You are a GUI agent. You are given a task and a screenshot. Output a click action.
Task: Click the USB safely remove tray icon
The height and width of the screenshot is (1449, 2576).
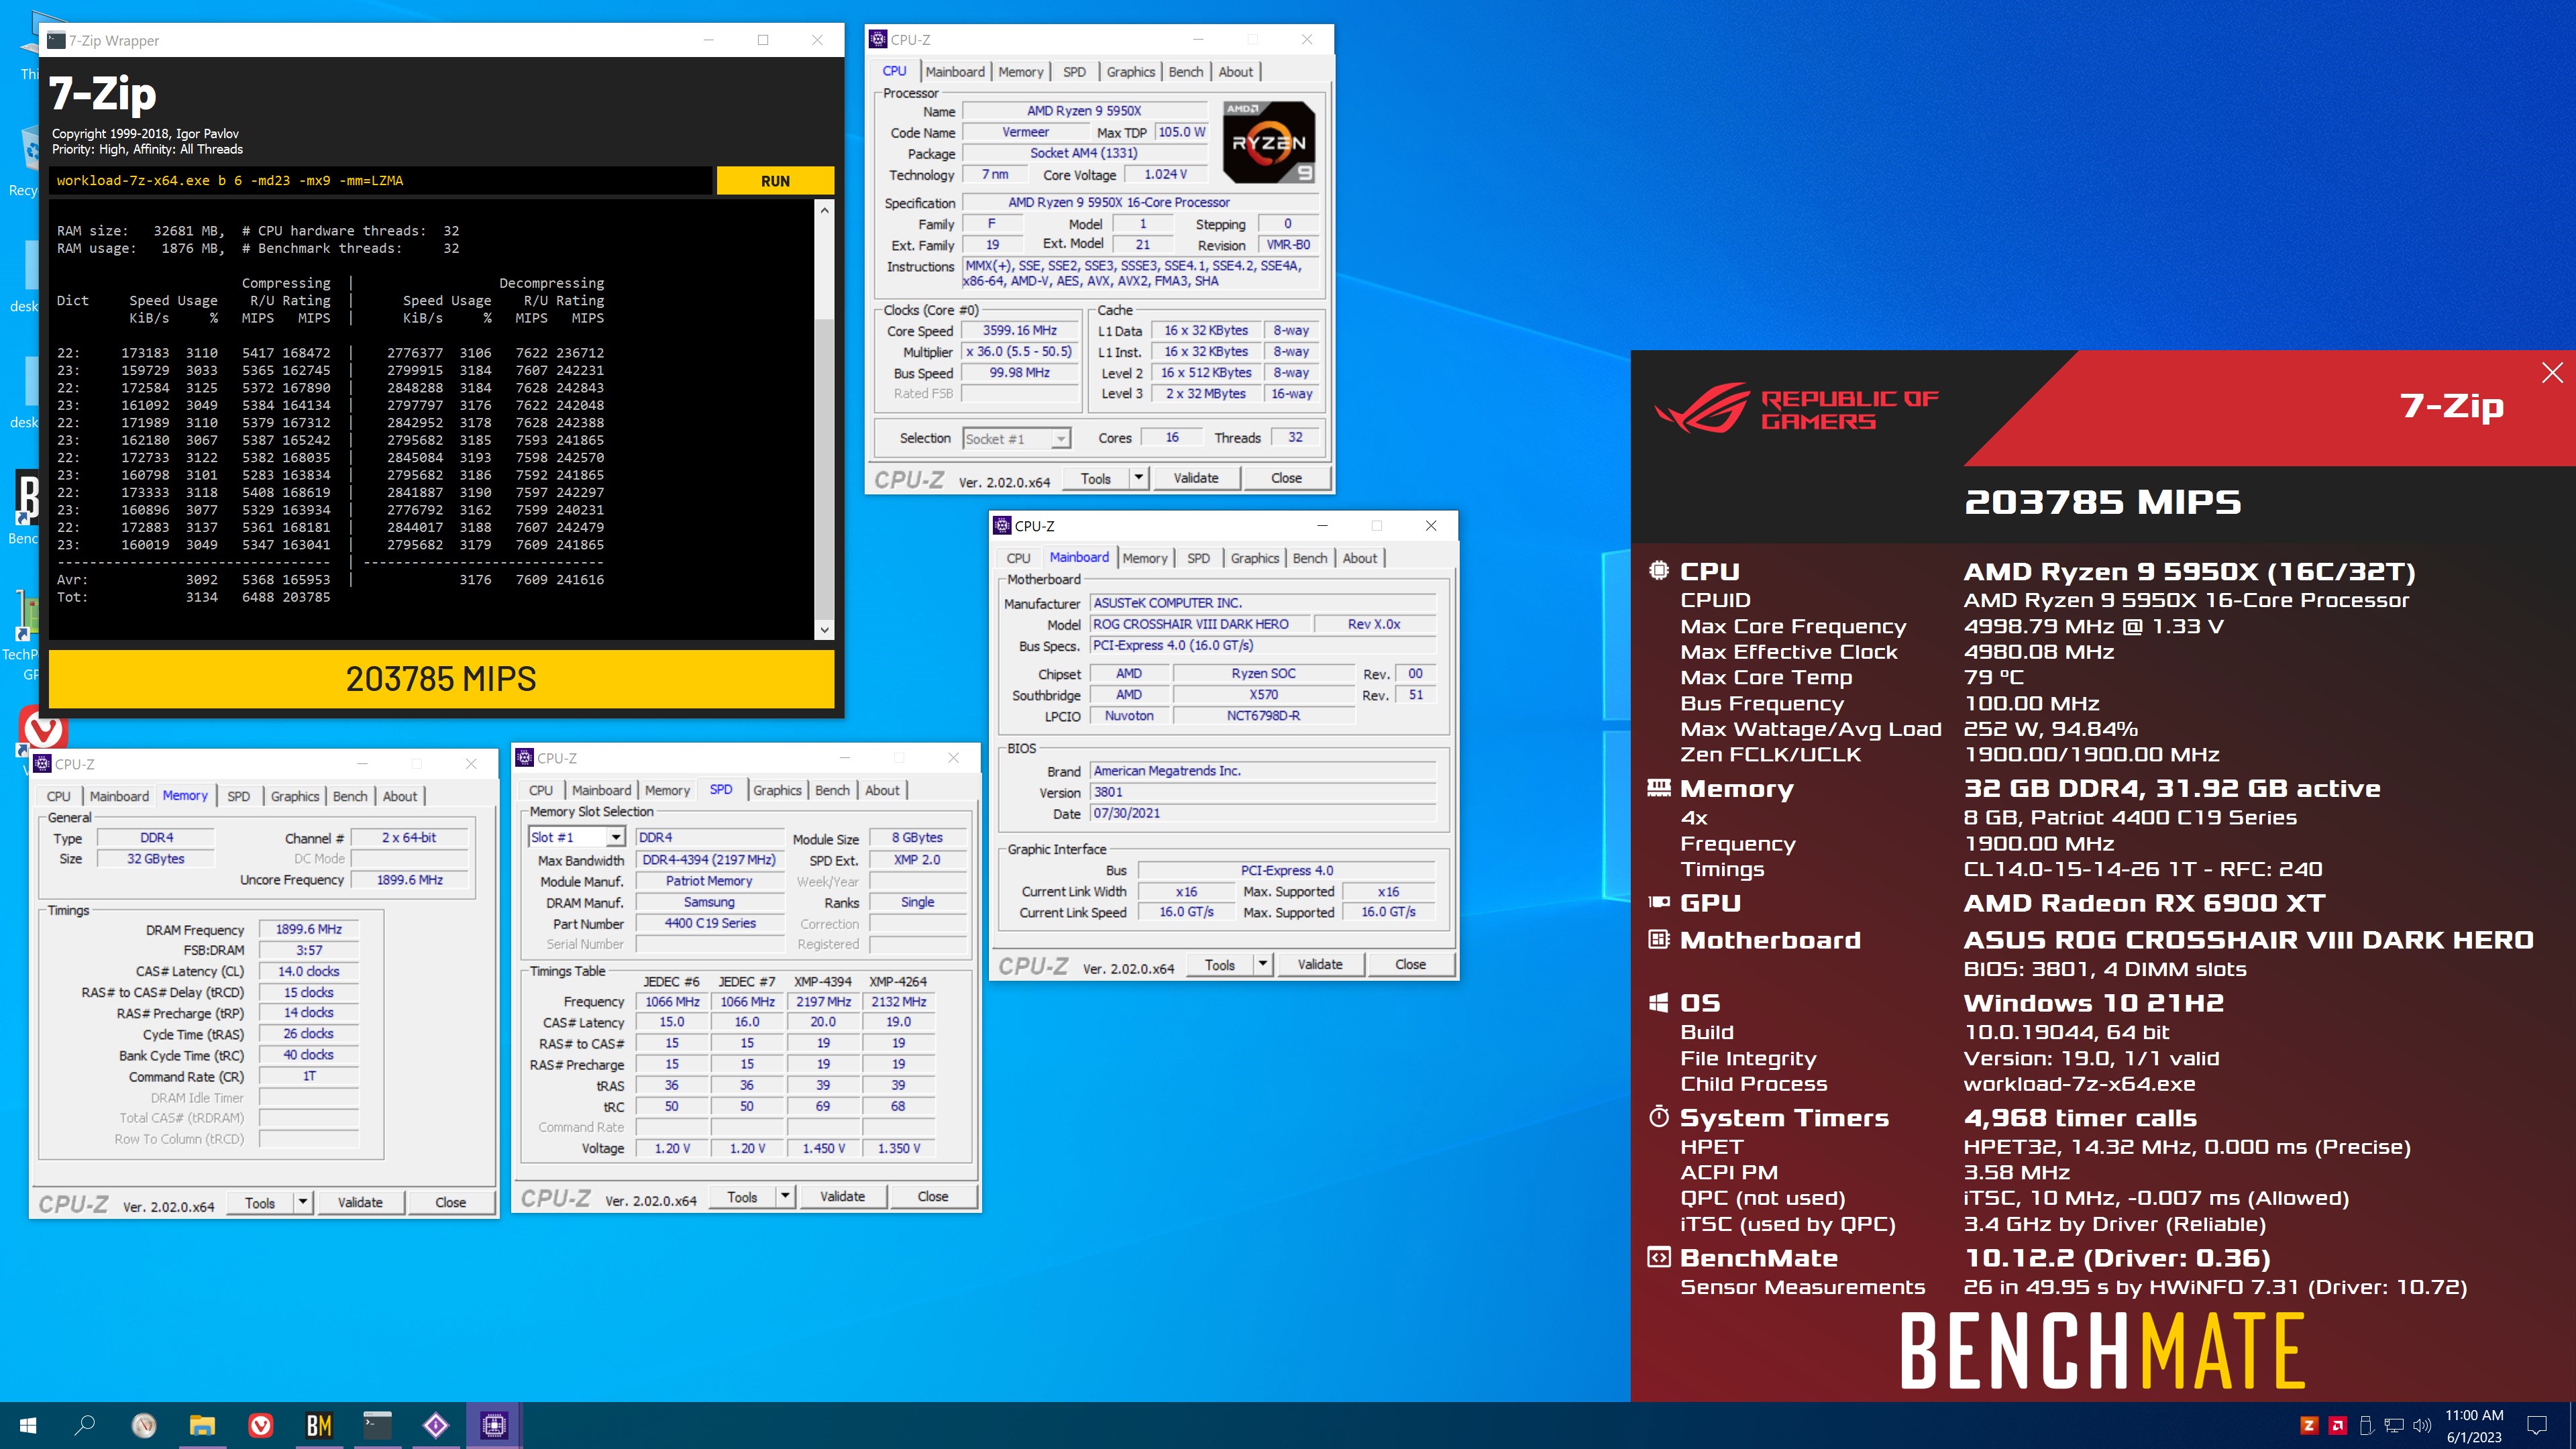coord(2366,1425)
